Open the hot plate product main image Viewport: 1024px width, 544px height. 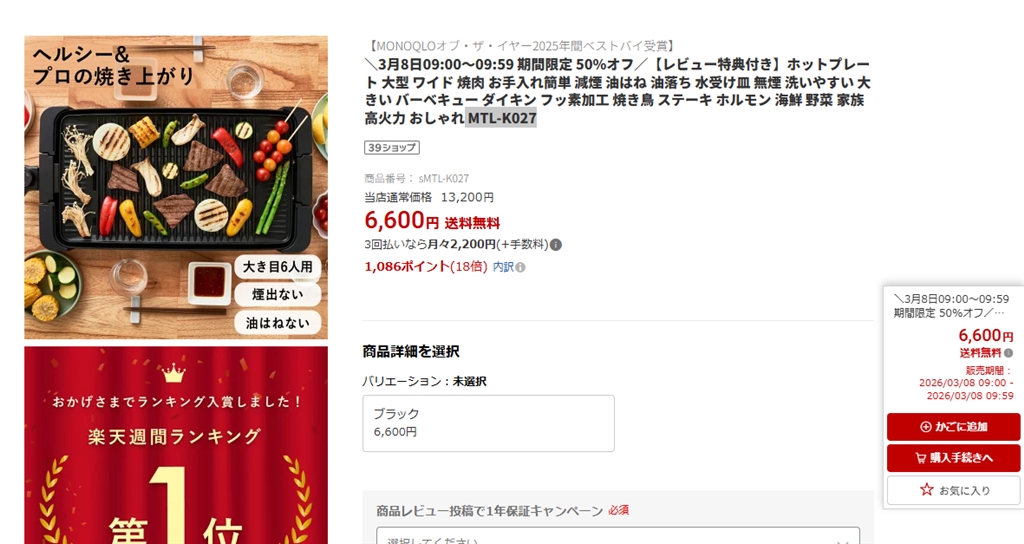(x=176, y=187)
